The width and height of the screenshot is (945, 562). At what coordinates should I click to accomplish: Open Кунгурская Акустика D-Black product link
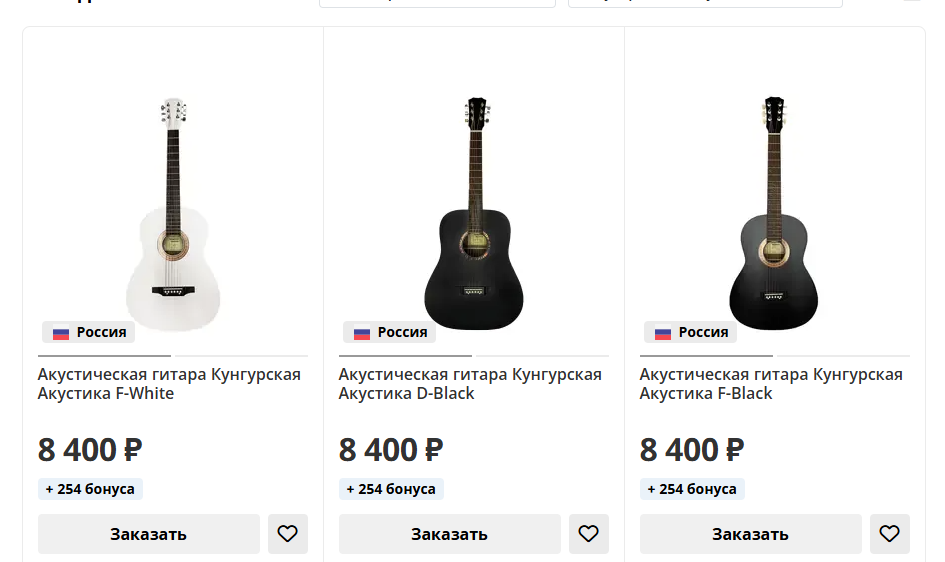pos(470,384)
